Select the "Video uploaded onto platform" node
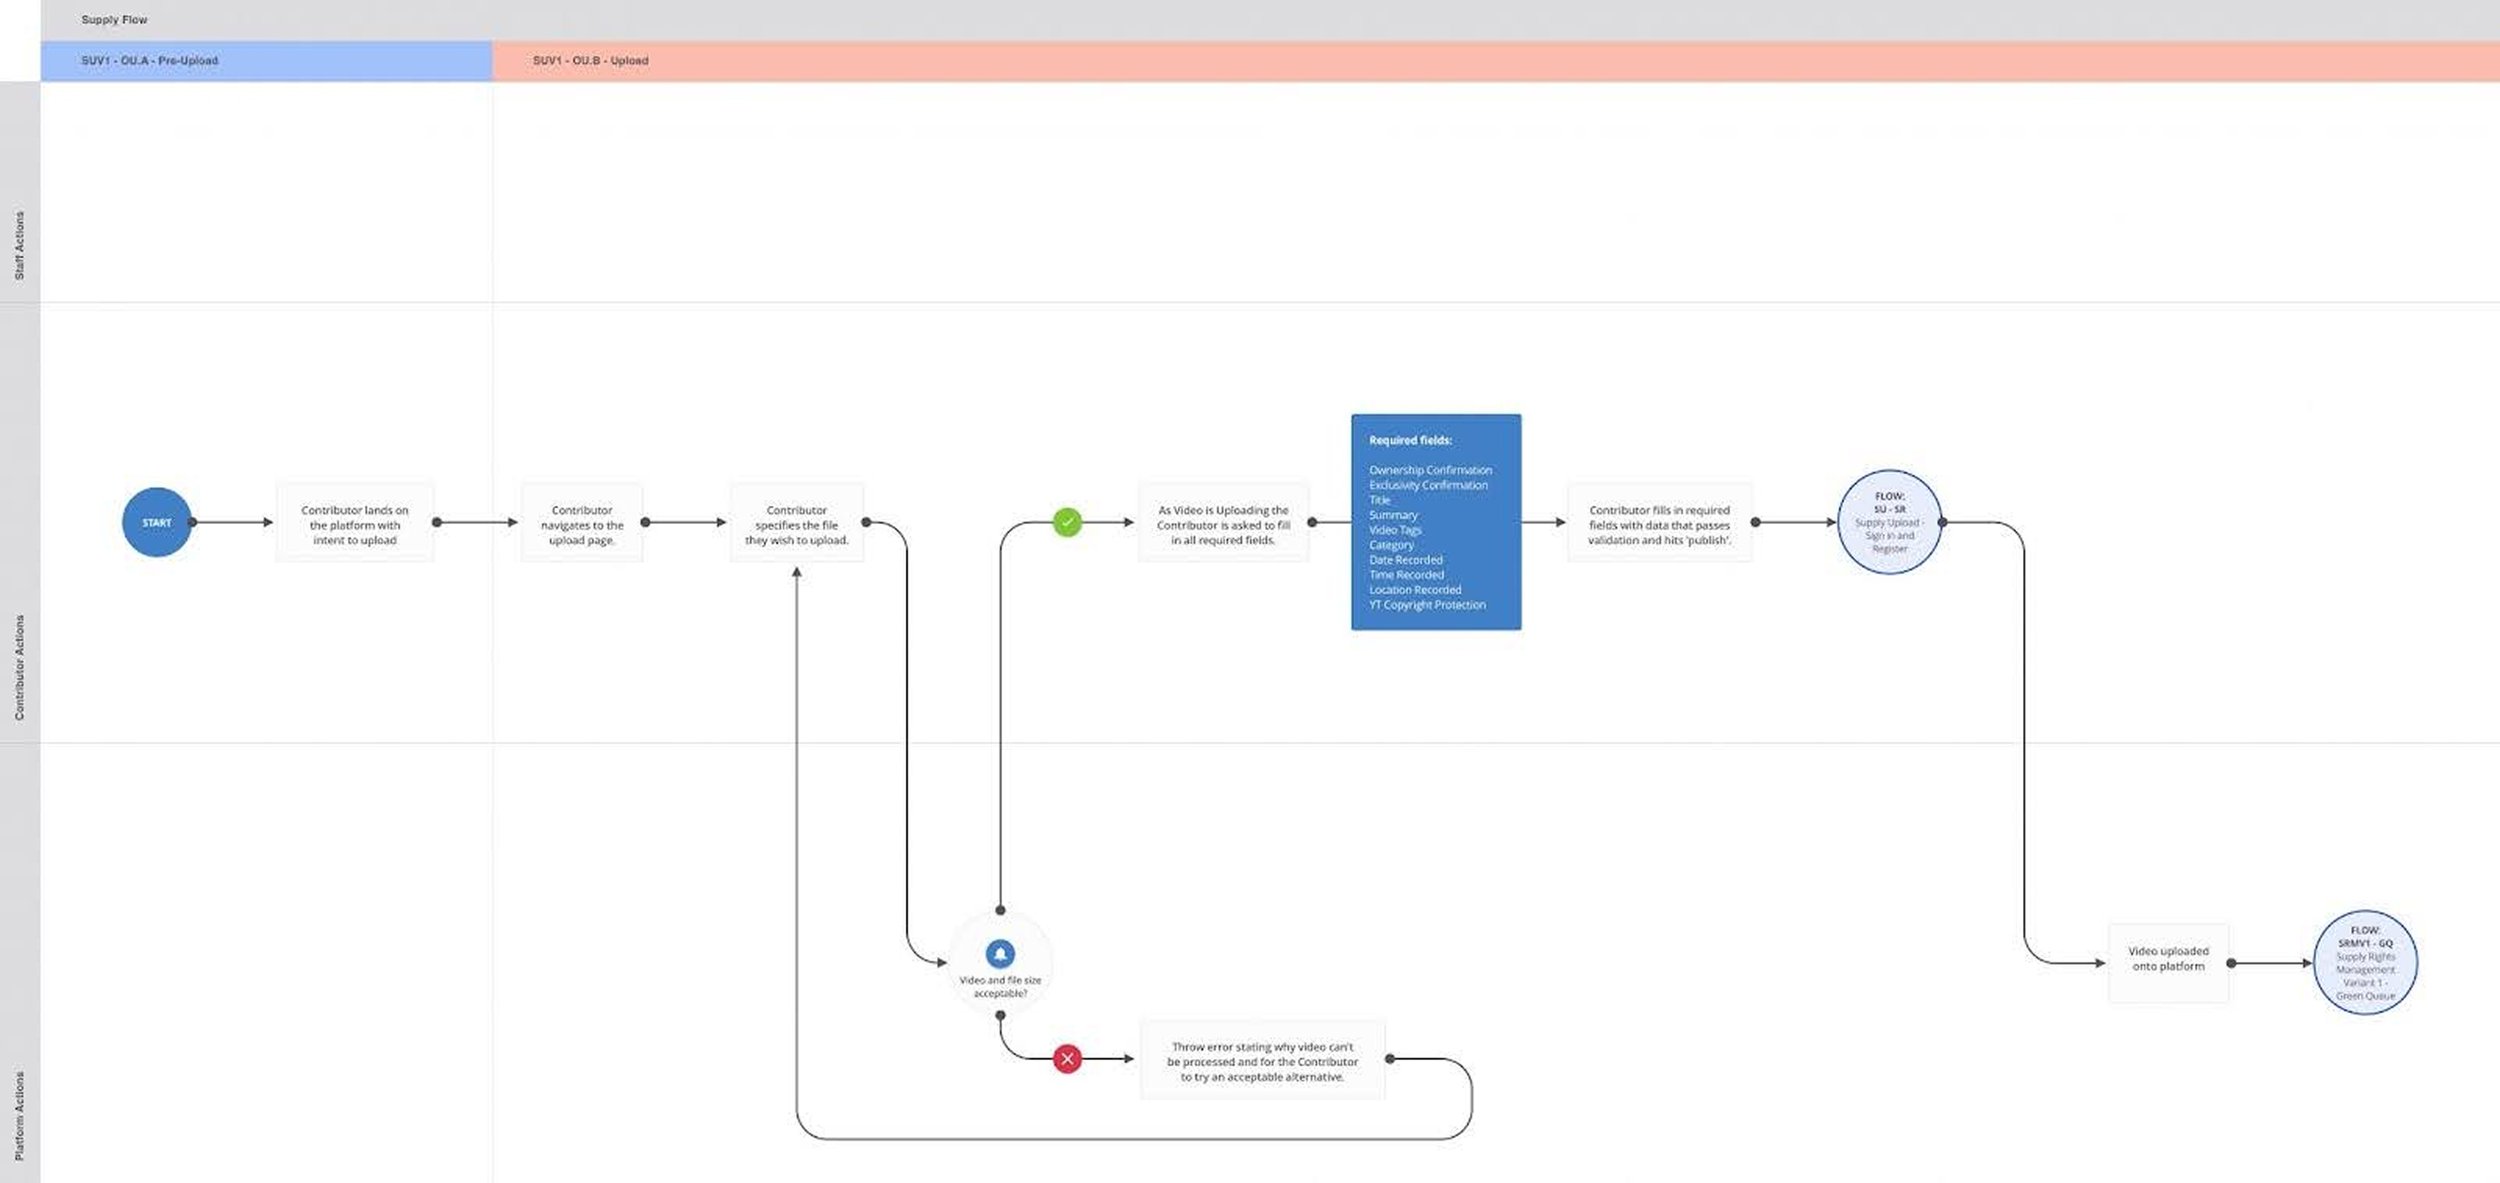This screenshot has height=1183, width=2500. coord(2168,962)
